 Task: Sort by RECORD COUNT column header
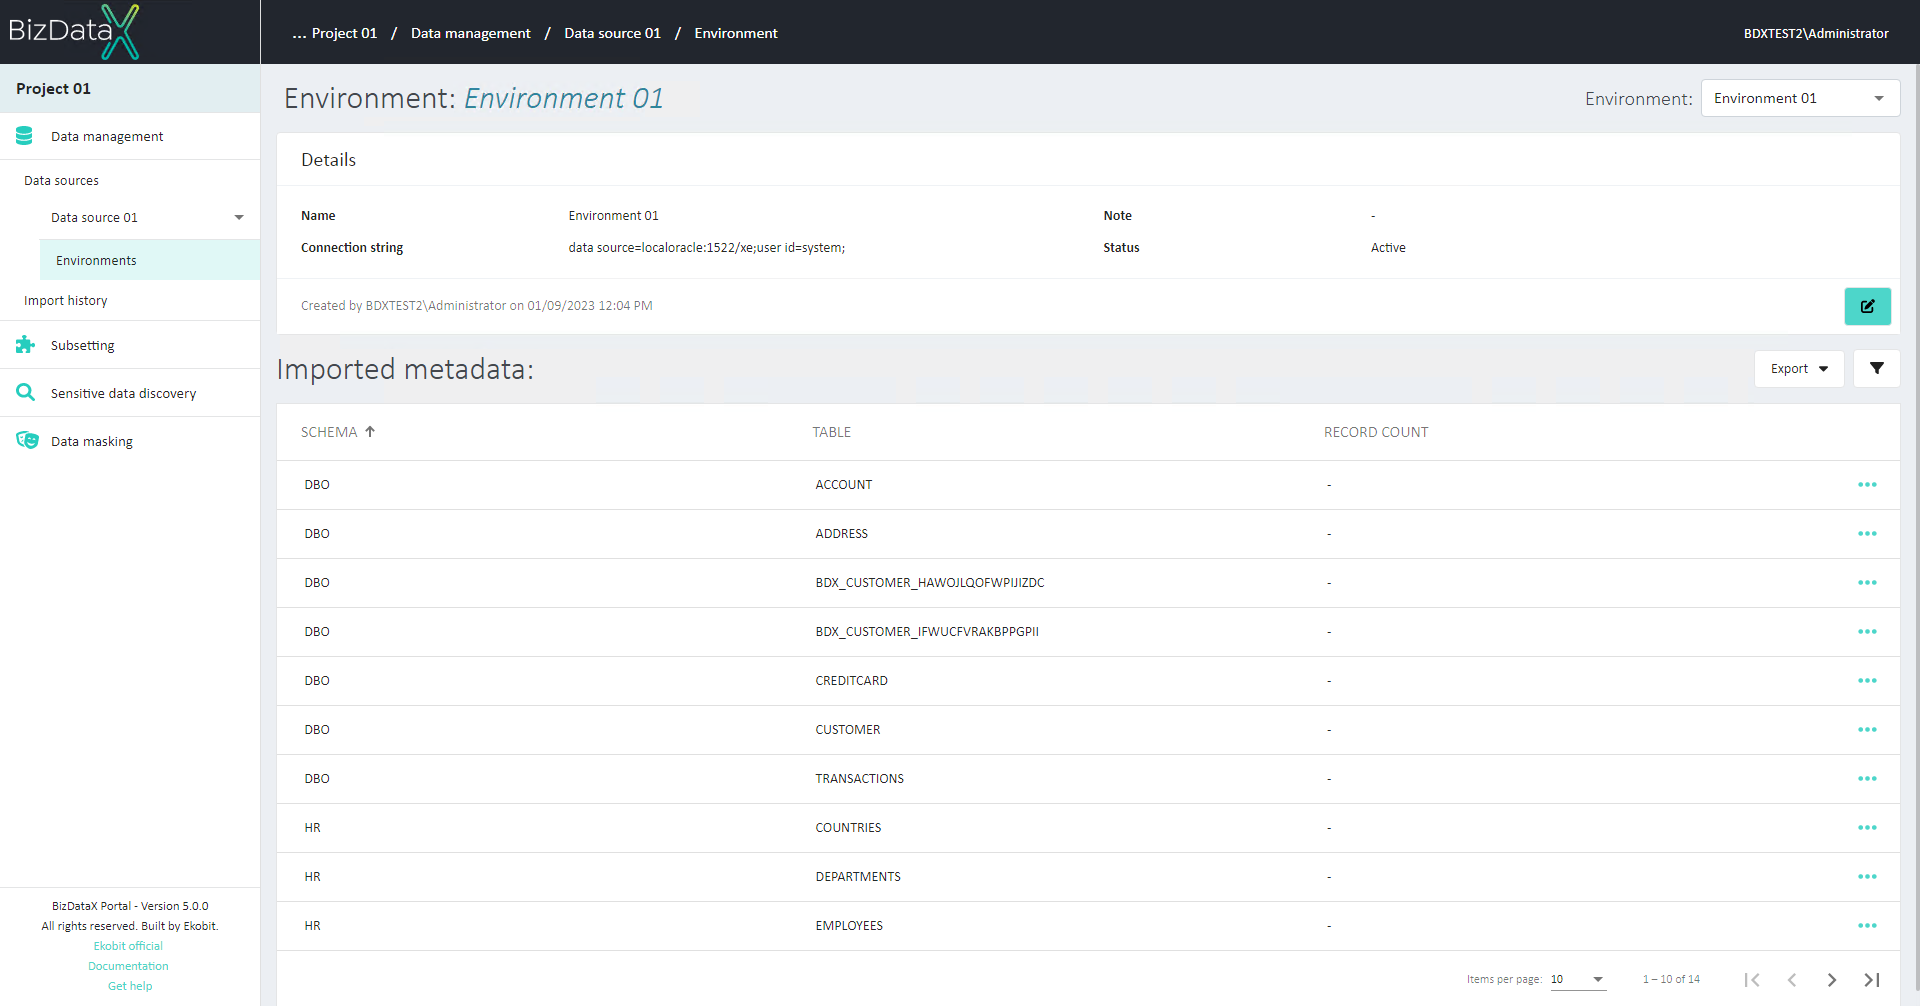(1376, 432)
